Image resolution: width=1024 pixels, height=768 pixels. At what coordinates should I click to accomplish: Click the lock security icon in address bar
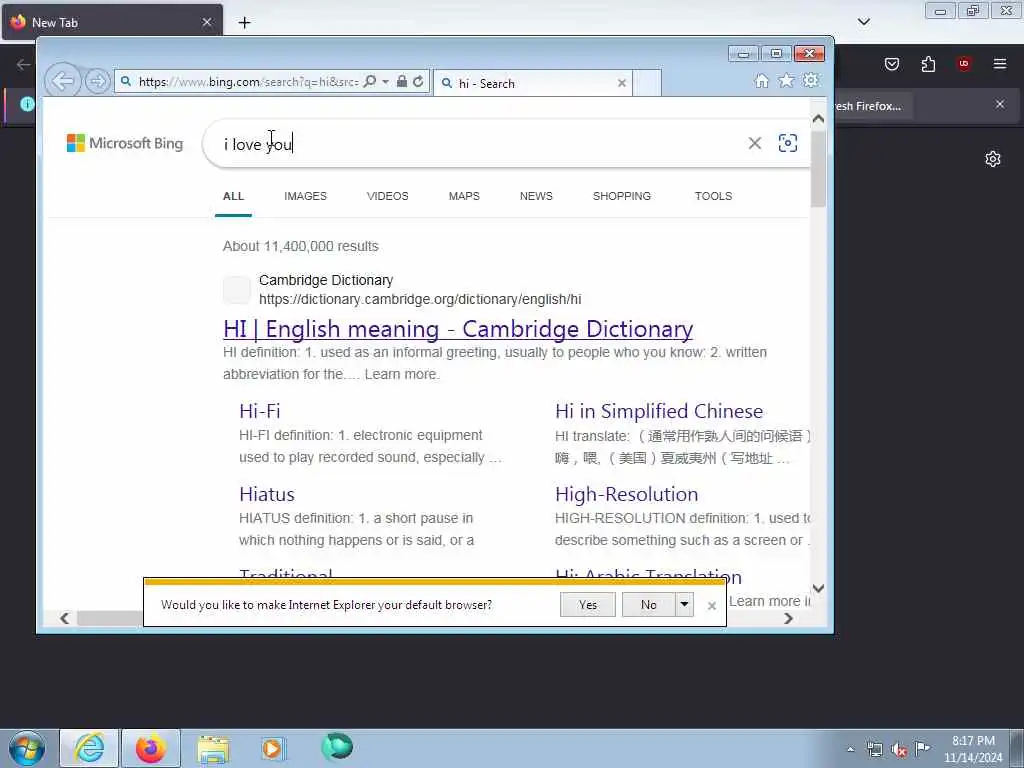point(402,82)
